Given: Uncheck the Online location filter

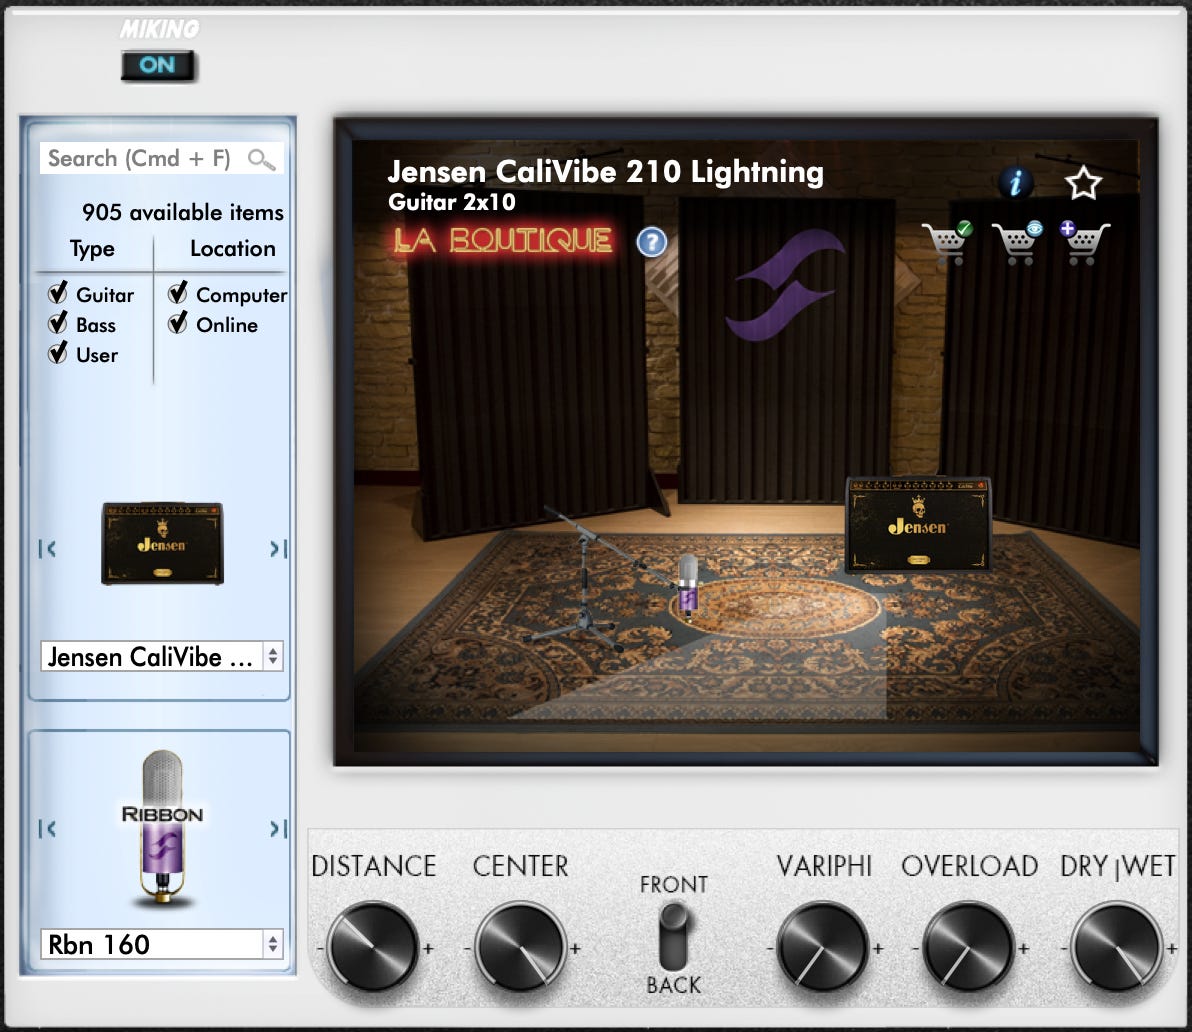Looking at the screenshot, I should [x=178, y=324].
